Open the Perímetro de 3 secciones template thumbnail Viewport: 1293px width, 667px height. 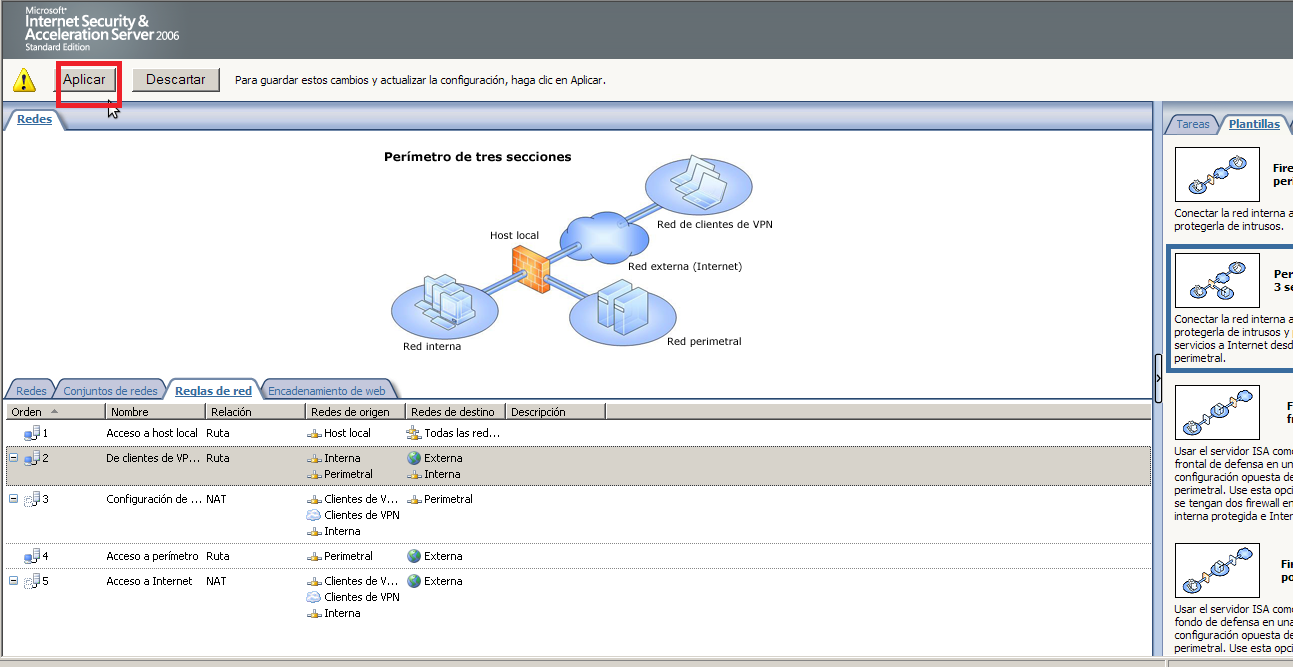click(1216, 280)
